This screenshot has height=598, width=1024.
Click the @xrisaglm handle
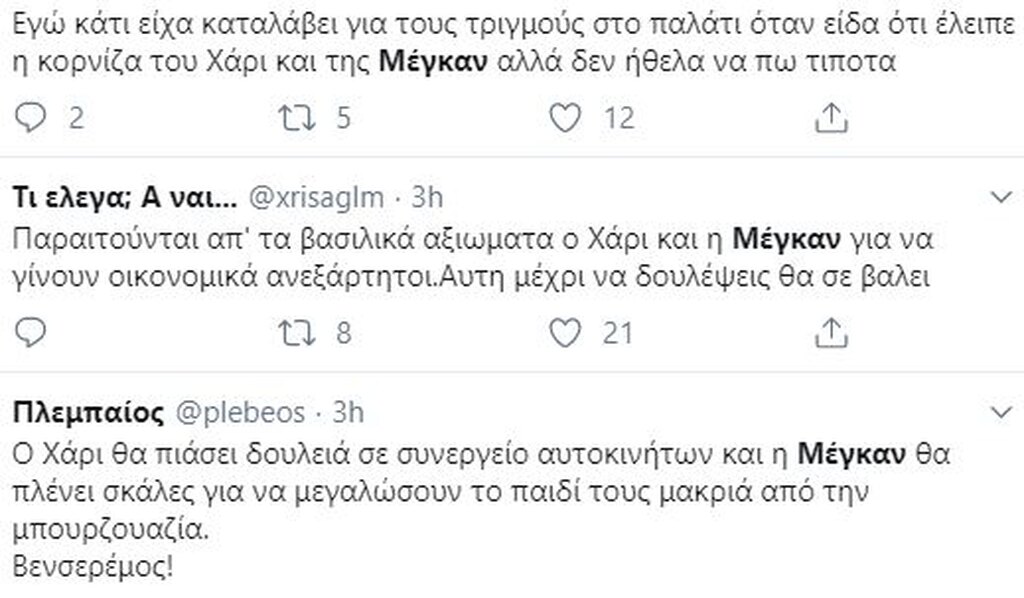point(317,198)
